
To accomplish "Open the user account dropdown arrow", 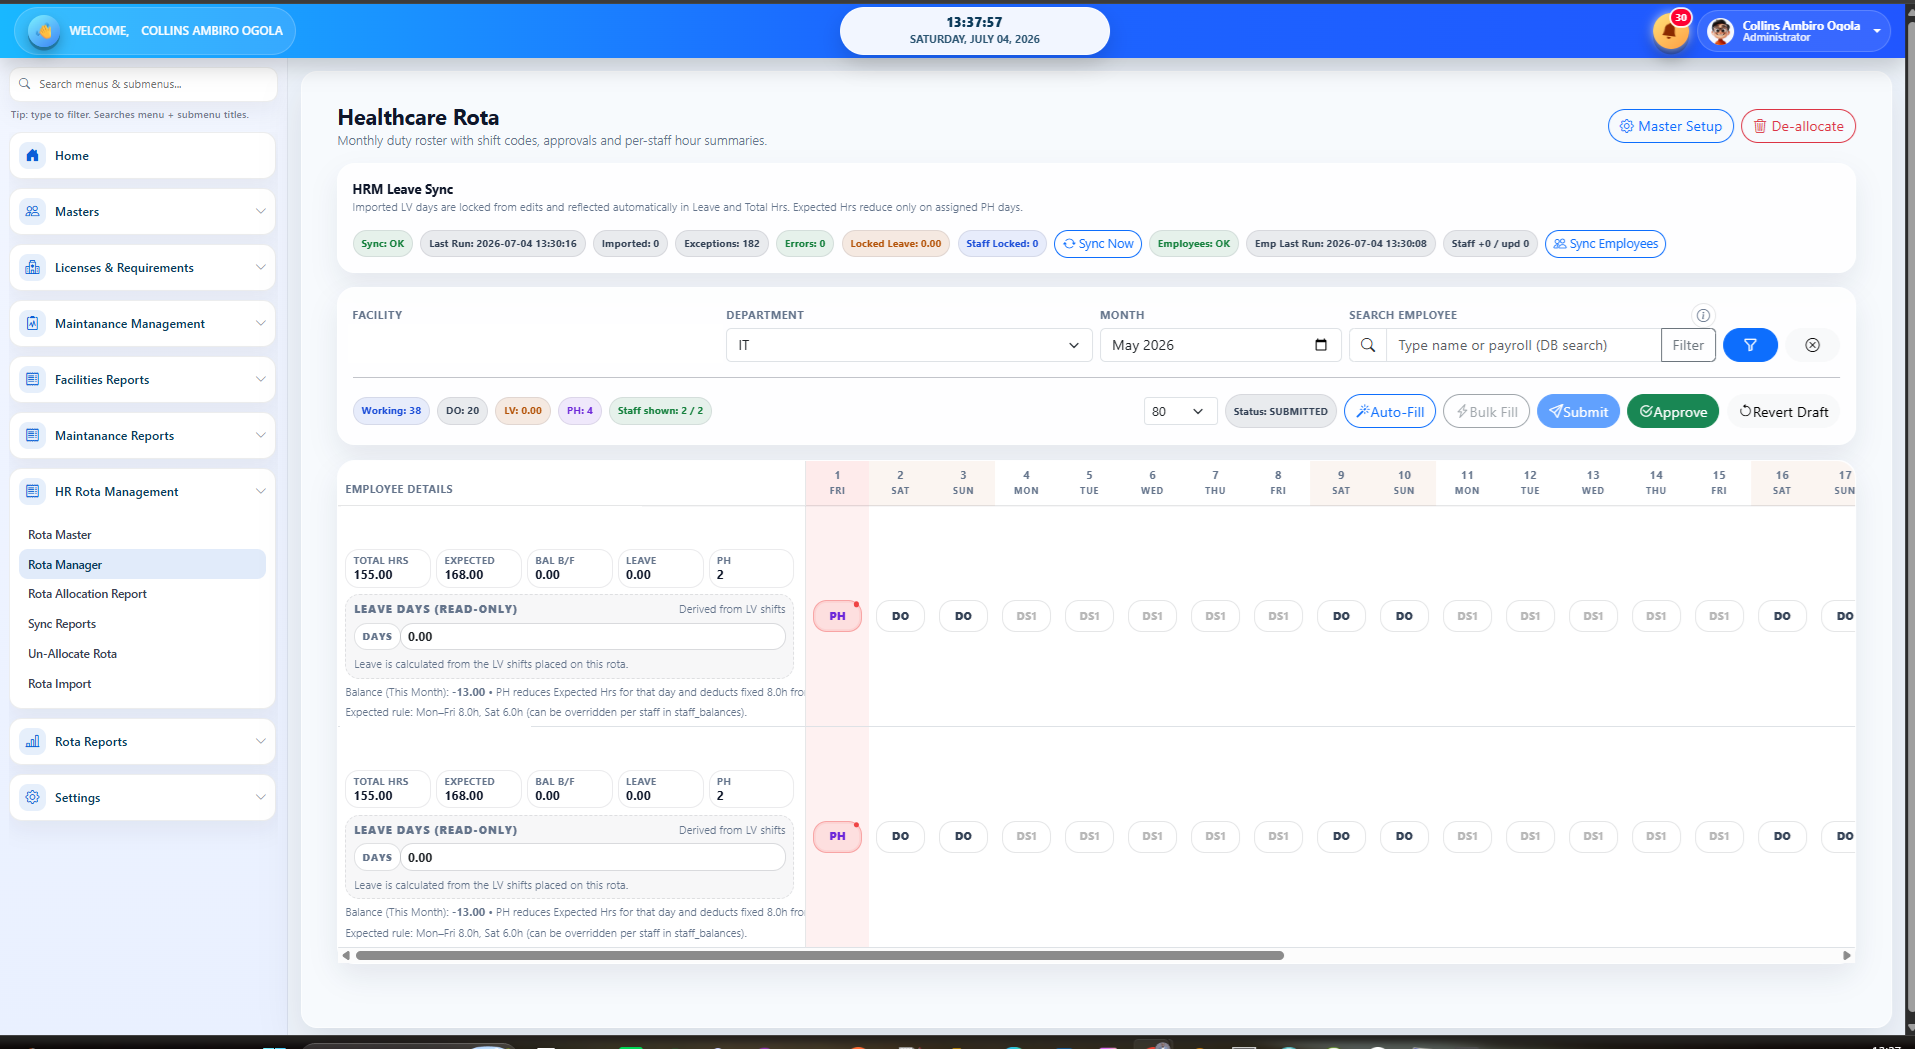I will pyautogui.click(x=1877, y=31).
